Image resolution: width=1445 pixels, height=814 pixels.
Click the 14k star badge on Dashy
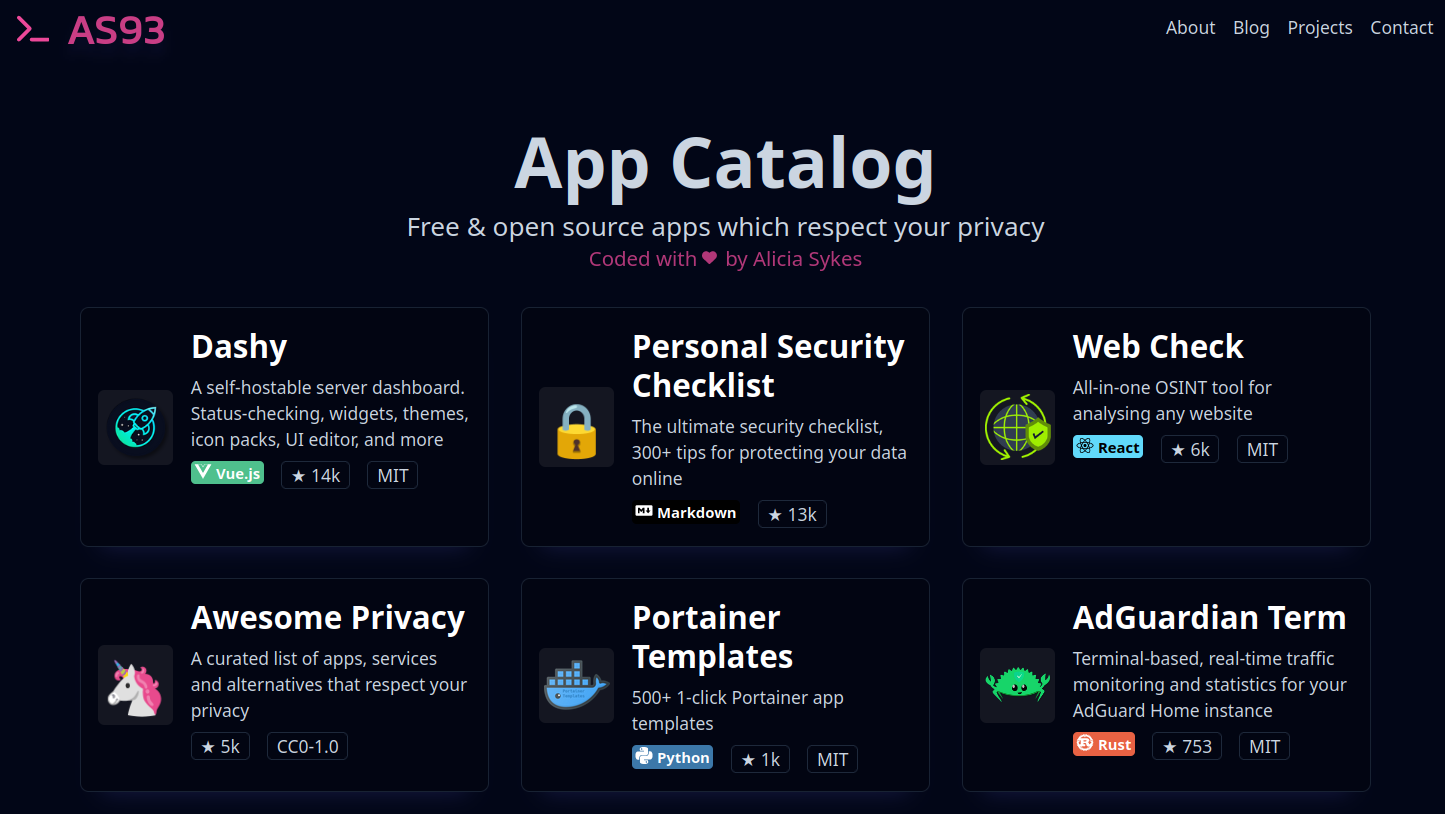click(315, 475)
